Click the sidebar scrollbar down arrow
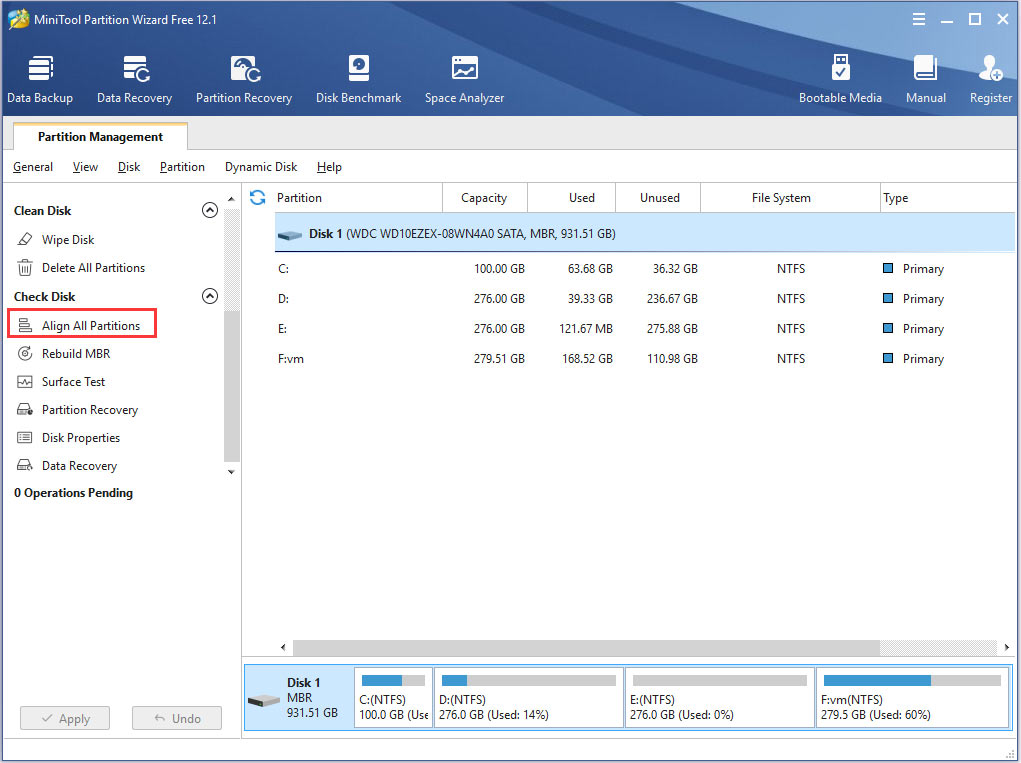The height and width of the screenshot is (763, 1021). (x=231, y=472)
